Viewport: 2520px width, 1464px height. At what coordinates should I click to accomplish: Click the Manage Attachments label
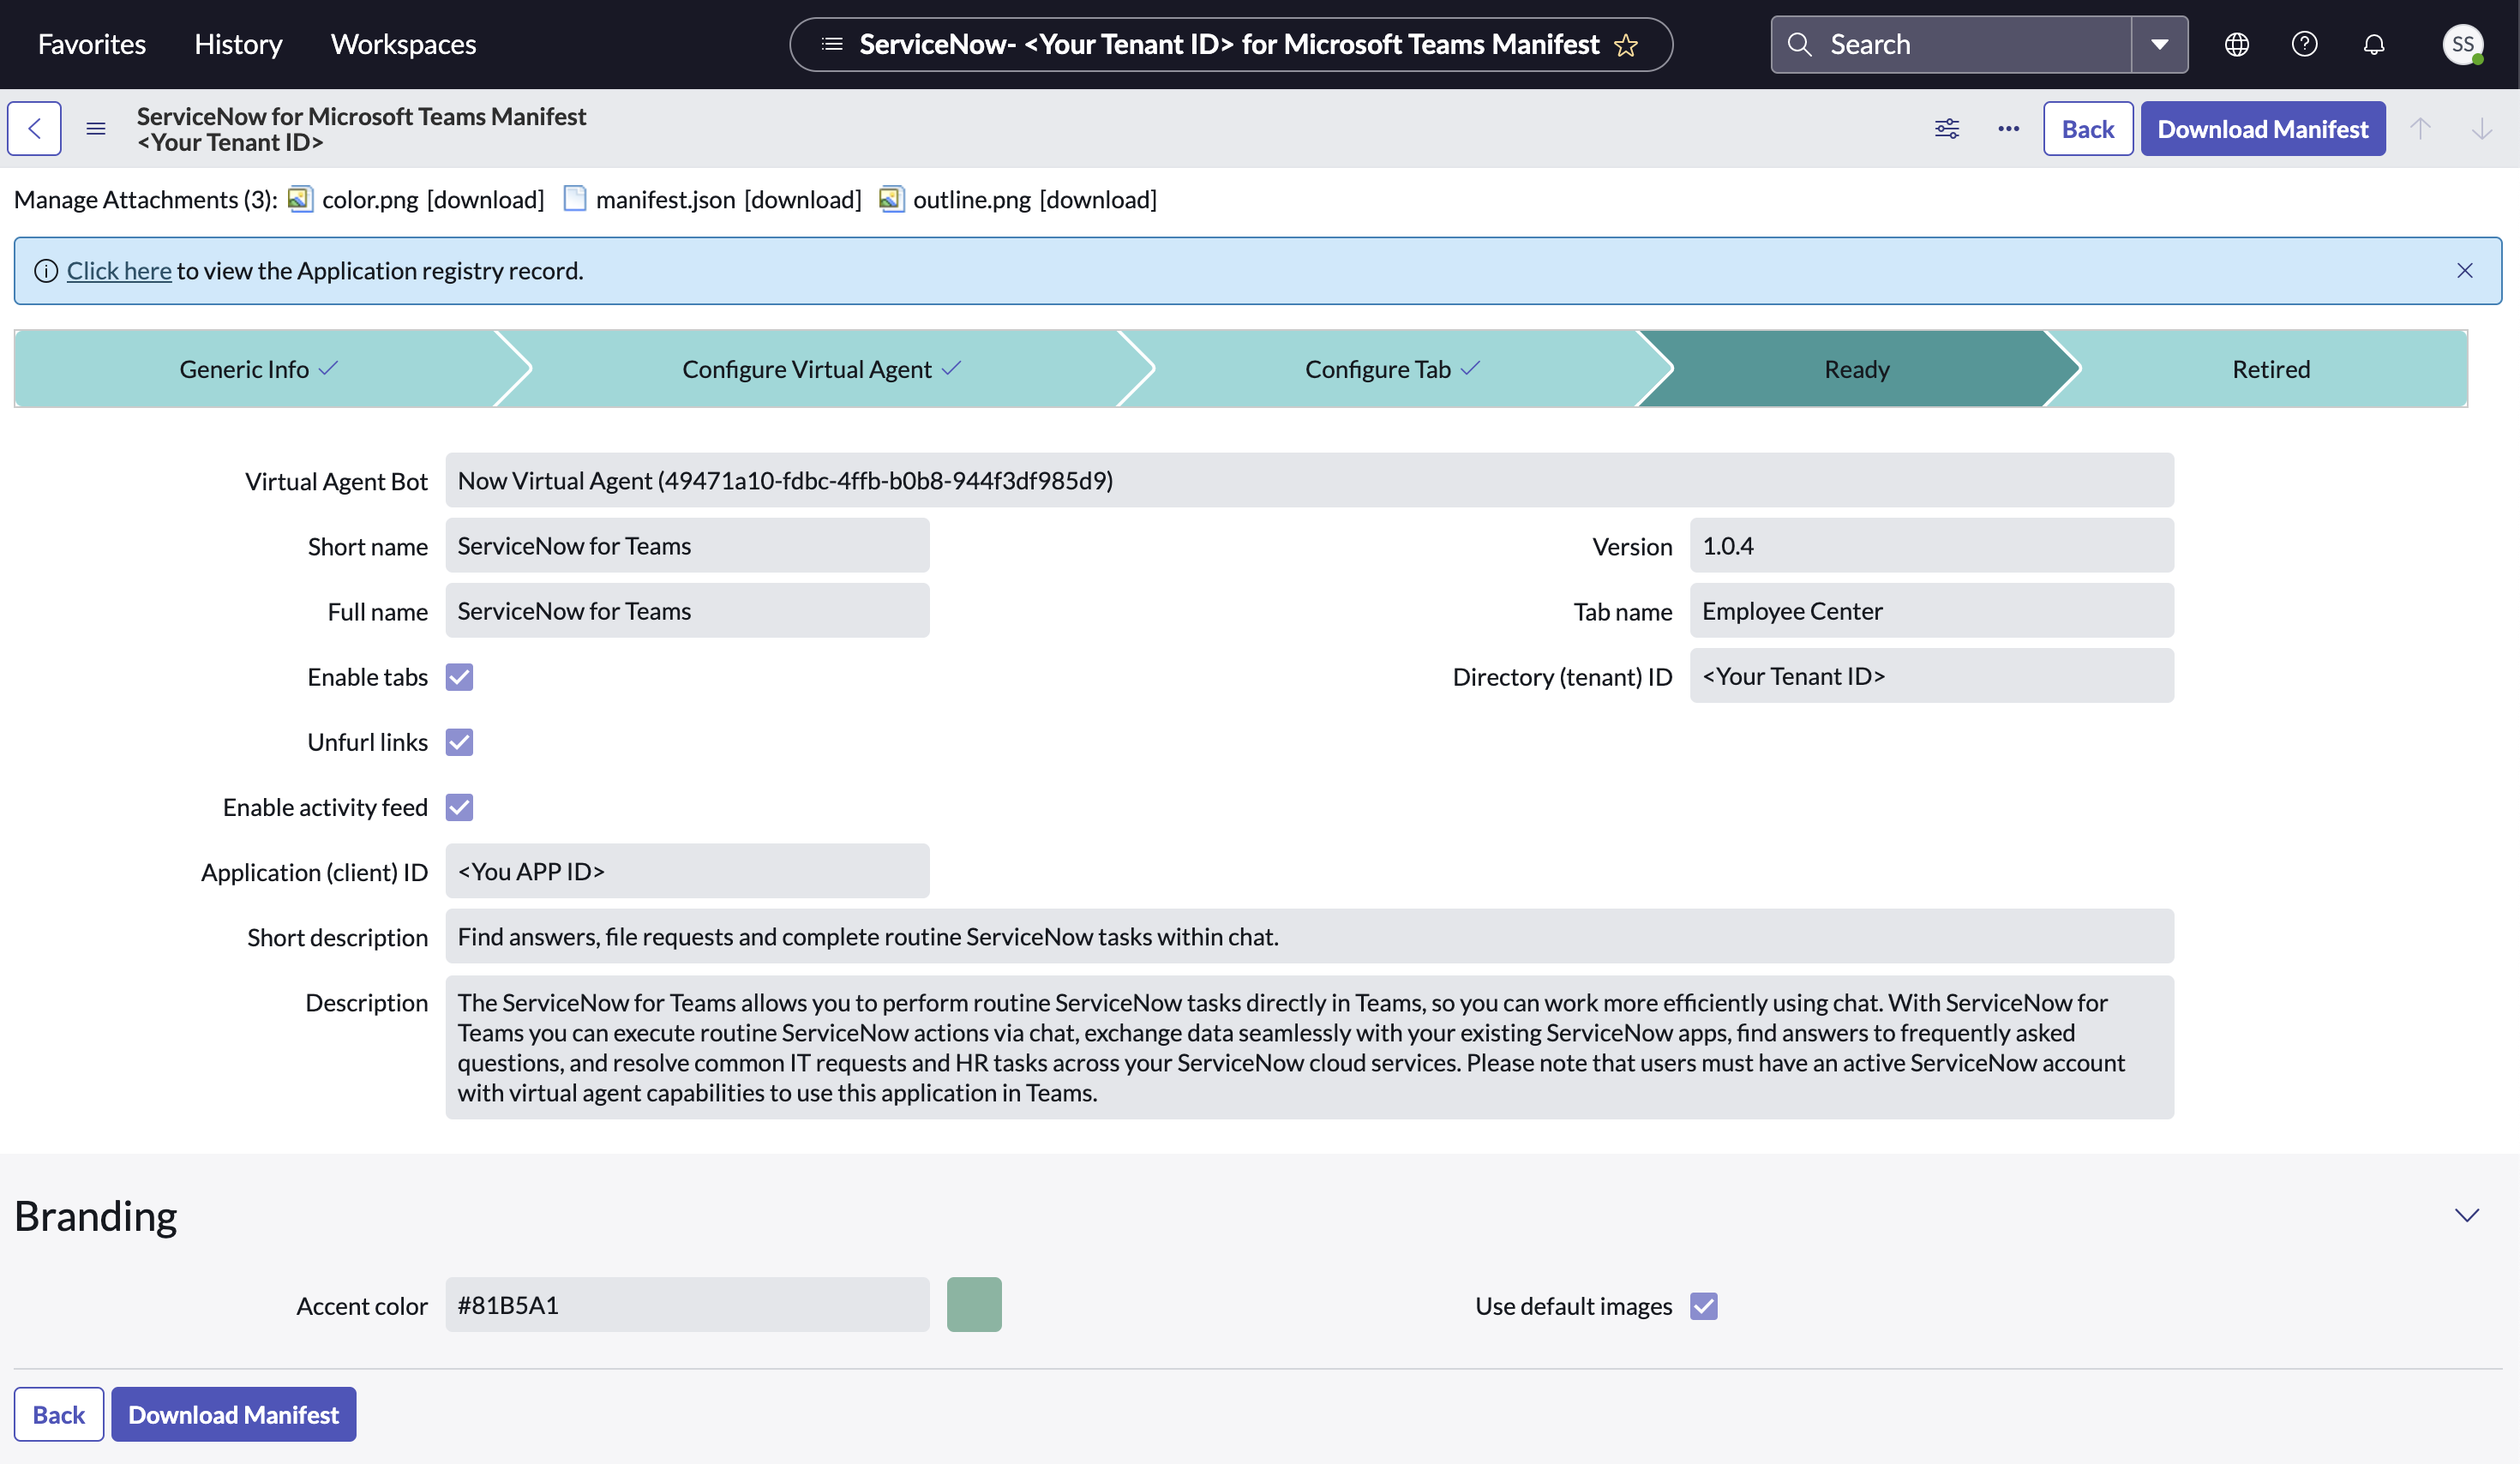(x=146, y=199)
